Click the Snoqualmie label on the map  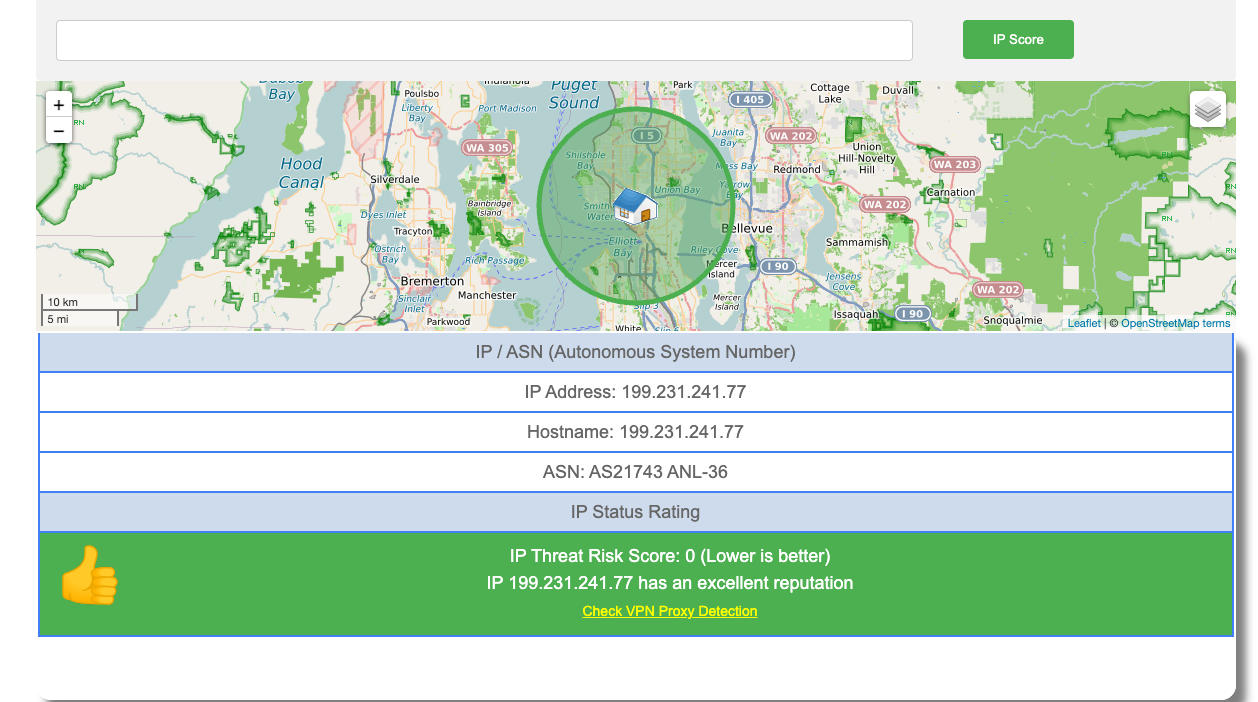(1013, 321)
